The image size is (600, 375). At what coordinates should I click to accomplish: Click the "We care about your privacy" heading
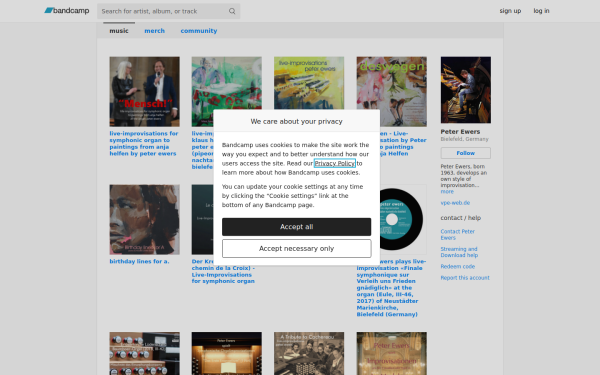(297, 121)
